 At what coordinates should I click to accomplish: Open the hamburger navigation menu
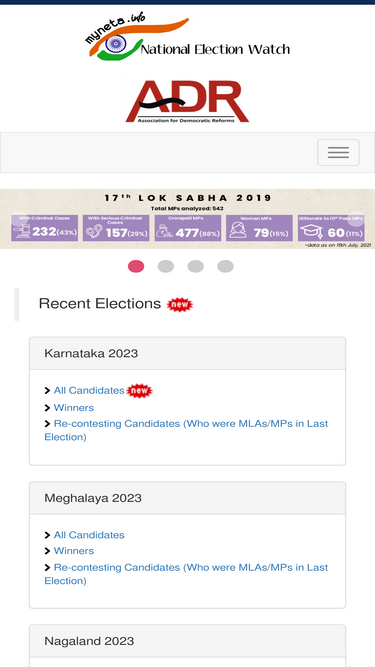tap(338, 152)
